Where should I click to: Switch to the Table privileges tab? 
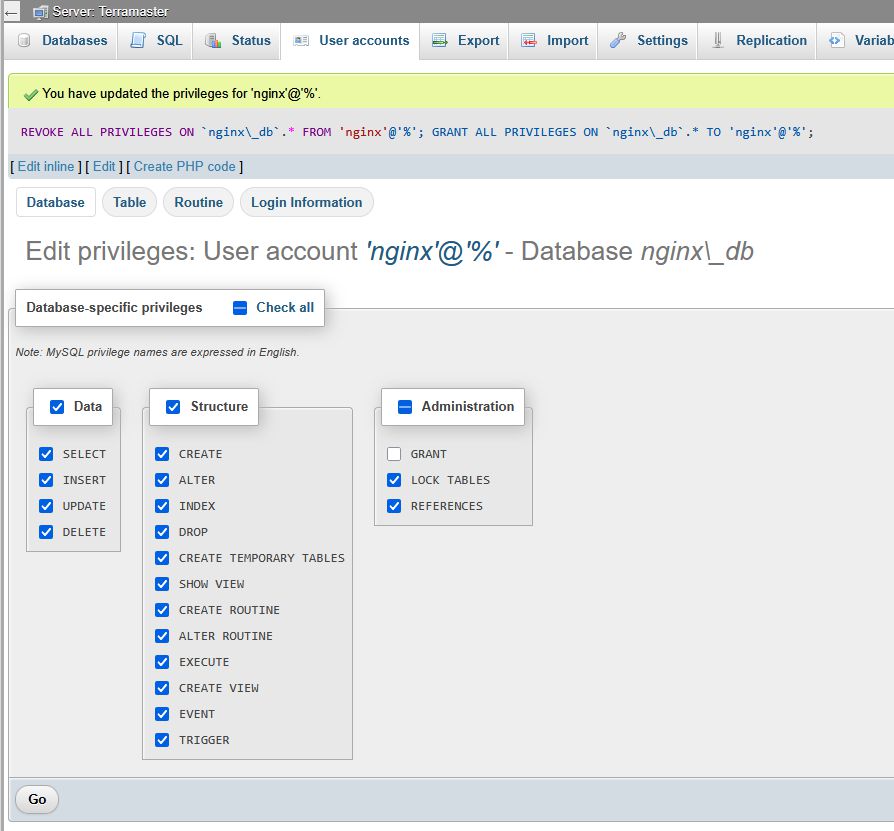[129, 202]
